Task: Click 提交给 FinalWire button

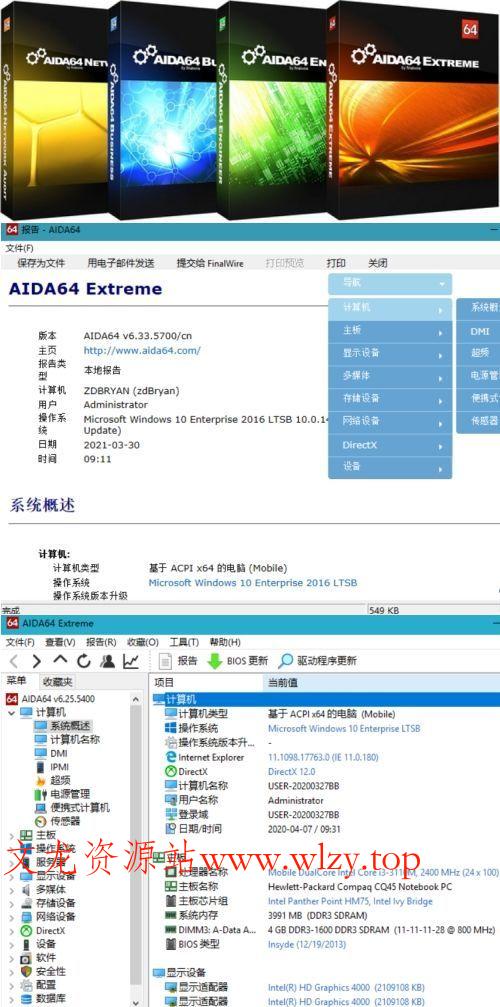Action: [210, 263]
